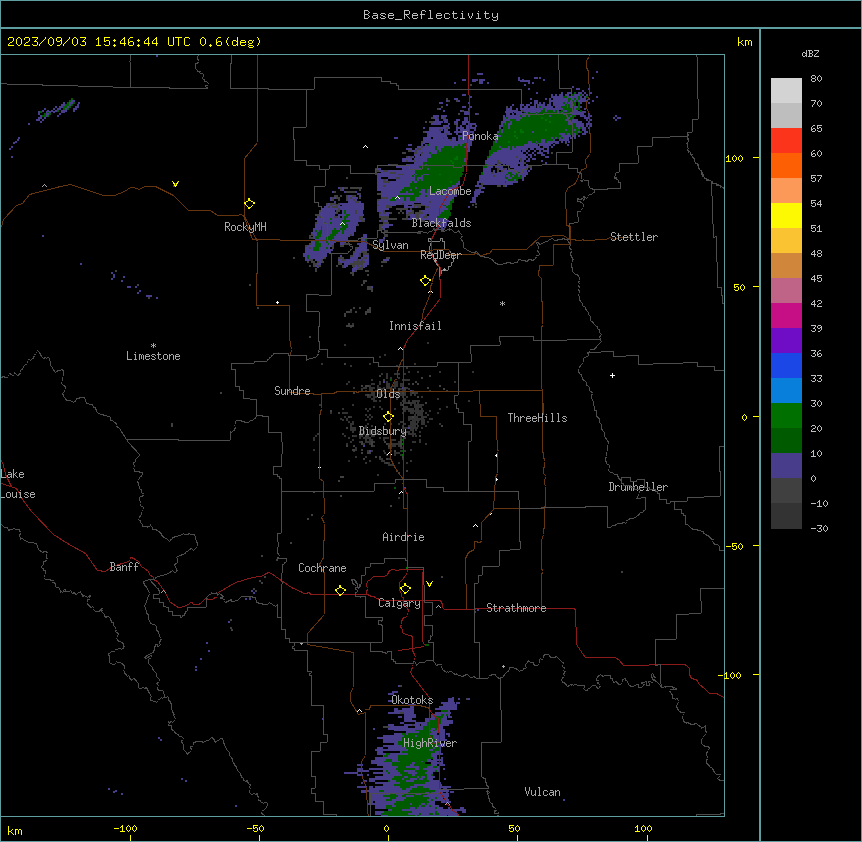Select white plus marker north of Drumheller
The width and height of the screenshot is (862, 842).
[x=612, y=375]
